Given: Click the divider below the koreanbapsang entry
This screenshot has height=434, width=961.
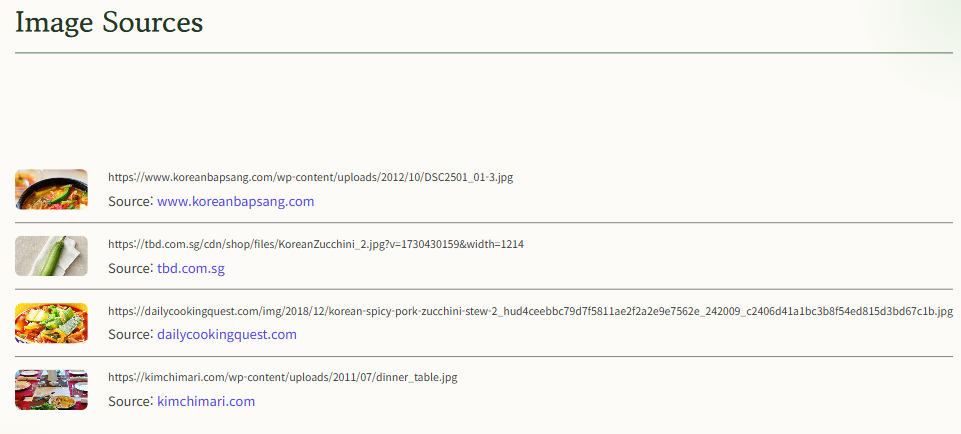Looking at the screenshot, I should (484, 223).
